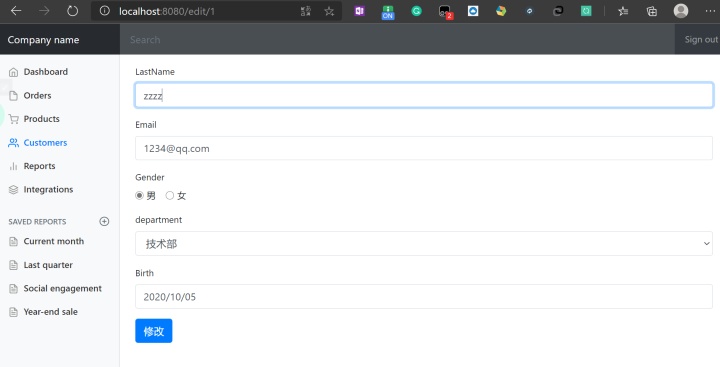Open the Current month saved report
The image size is (720, 367).
point(54,242)
